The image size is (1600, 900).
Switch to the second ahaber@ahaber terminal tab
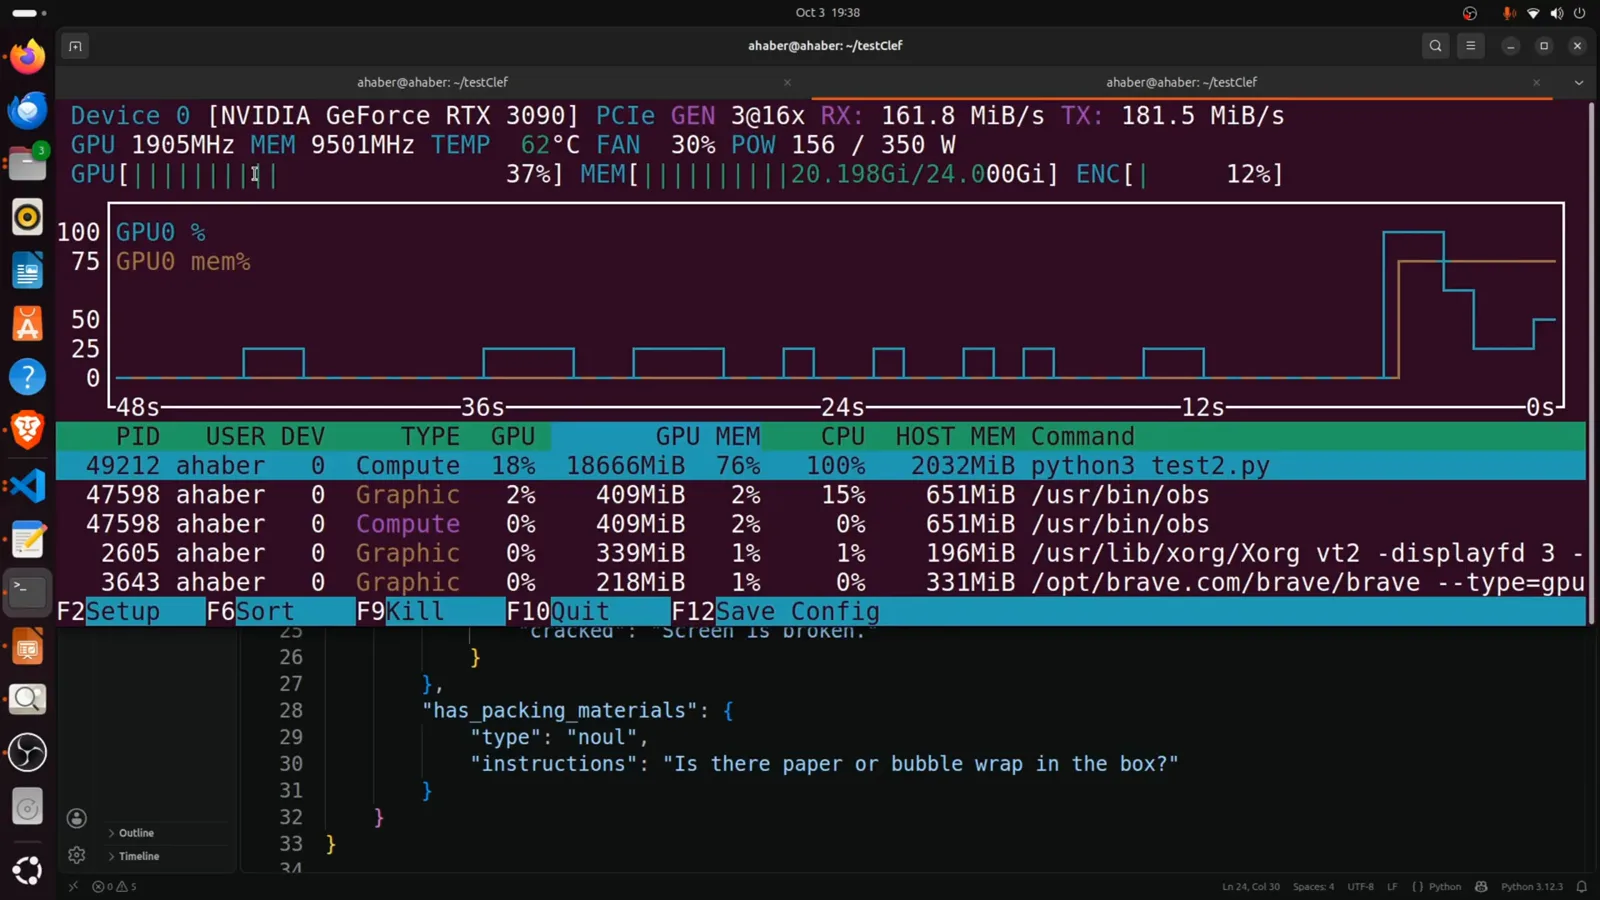(1181, 83)
